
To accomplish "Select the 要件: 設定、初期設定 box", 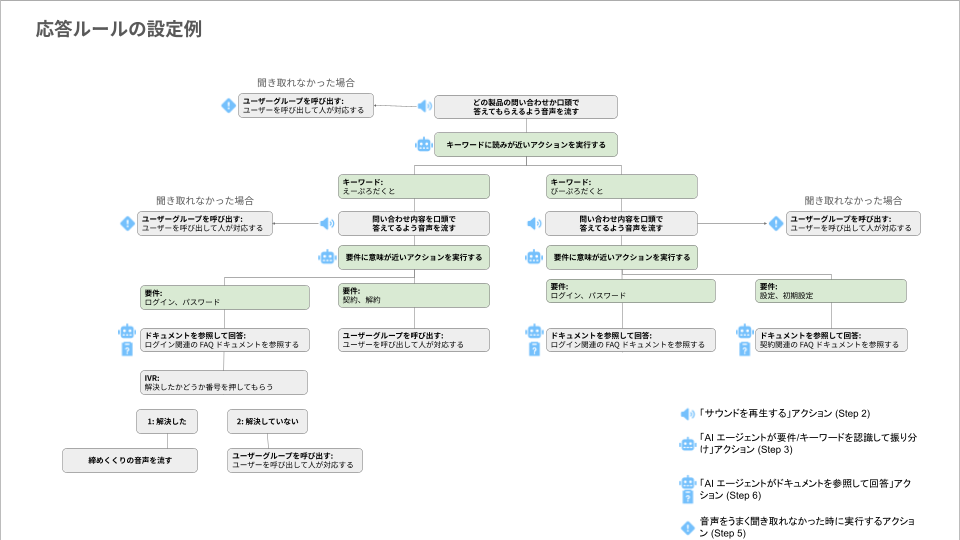I will (x=831, y=291).
